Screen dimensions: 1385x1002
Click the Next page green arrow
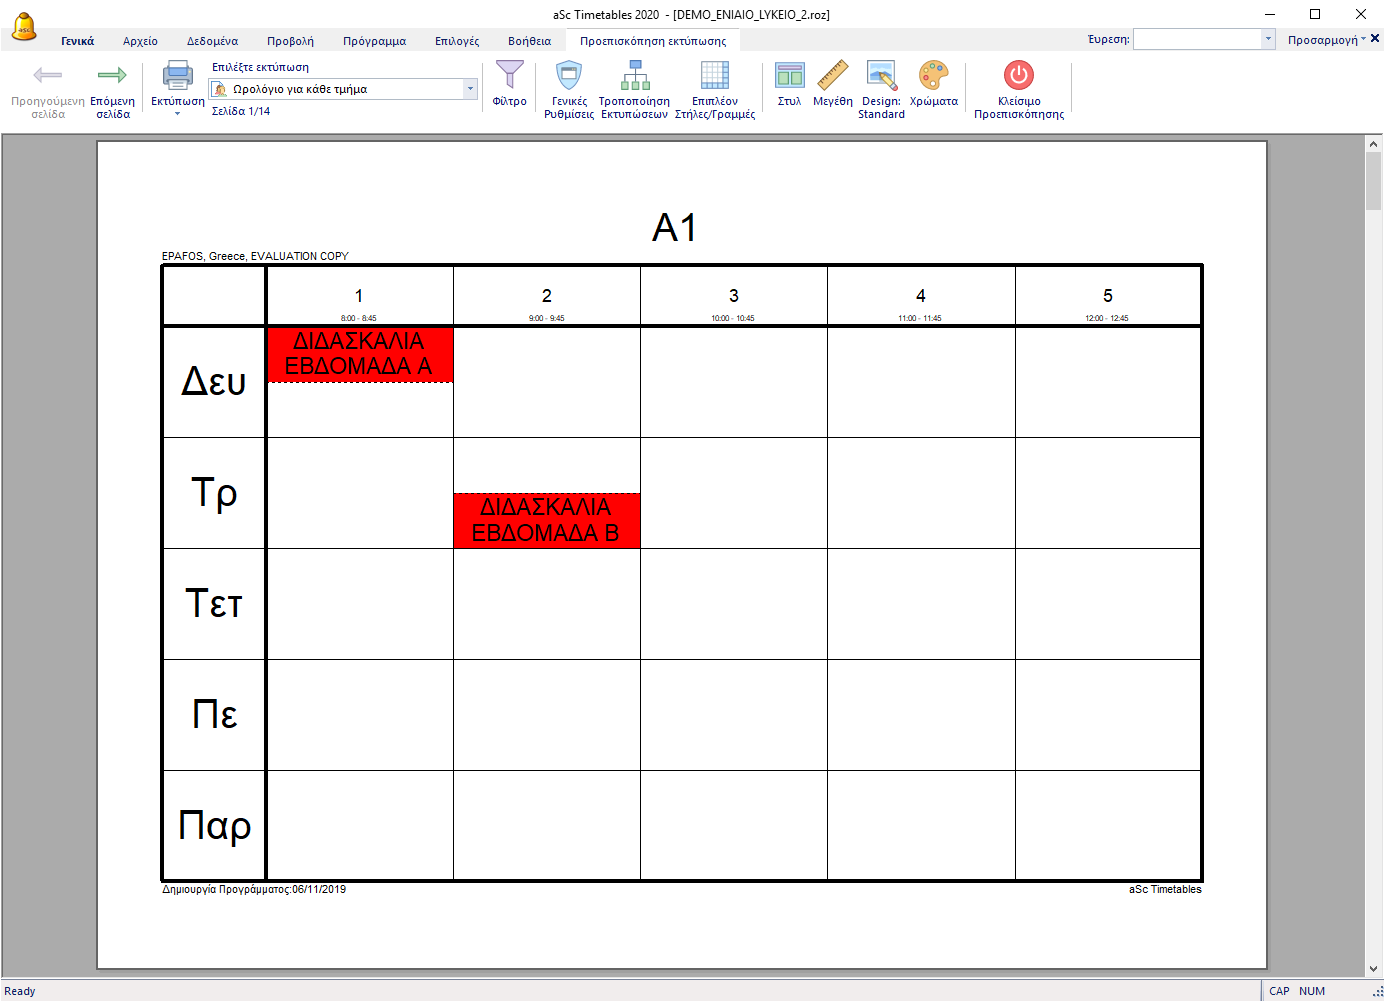pyautogui.click(x=112, y=76)
